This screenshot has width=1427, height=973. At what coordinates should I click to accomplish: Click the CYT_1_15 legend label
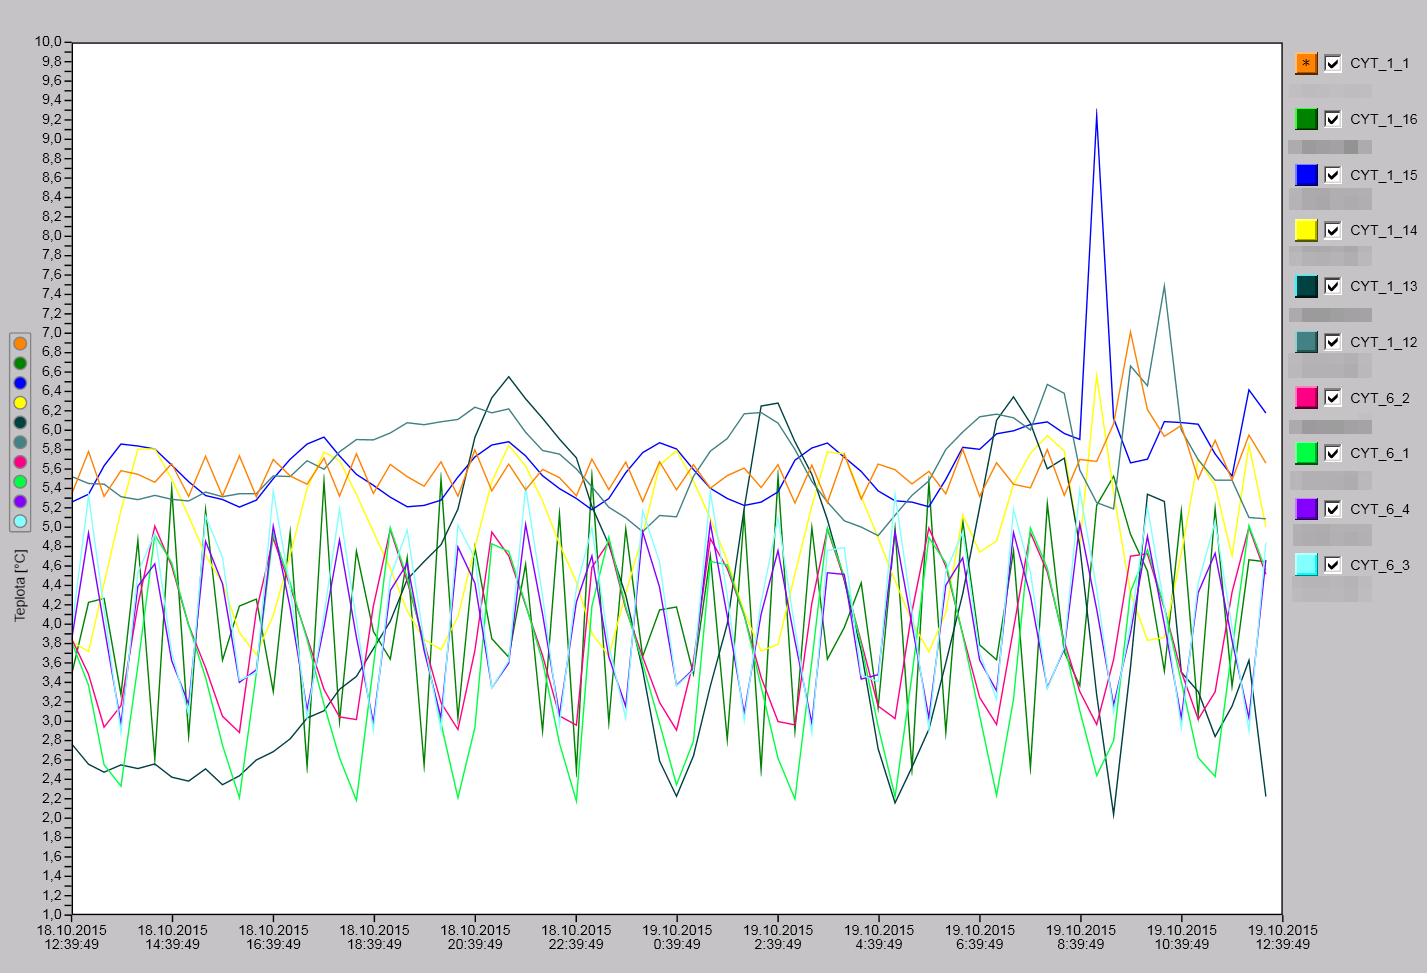[x=1383, y=175]
